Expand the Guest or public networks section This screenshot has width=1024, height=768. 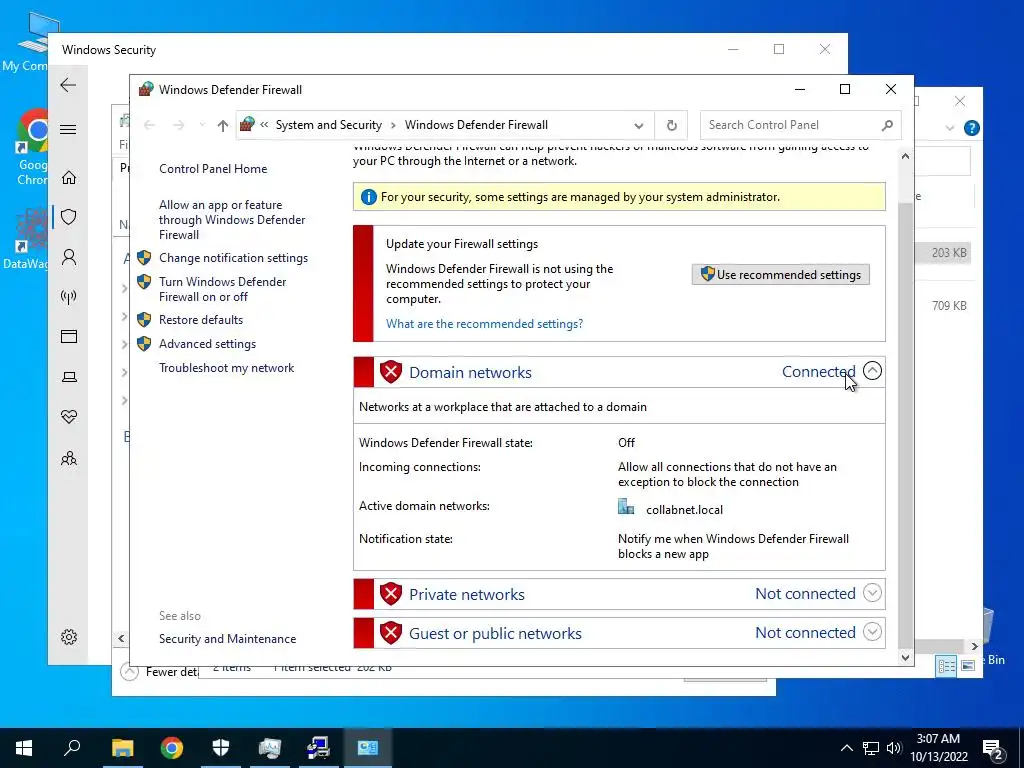(x=872, y=632)
